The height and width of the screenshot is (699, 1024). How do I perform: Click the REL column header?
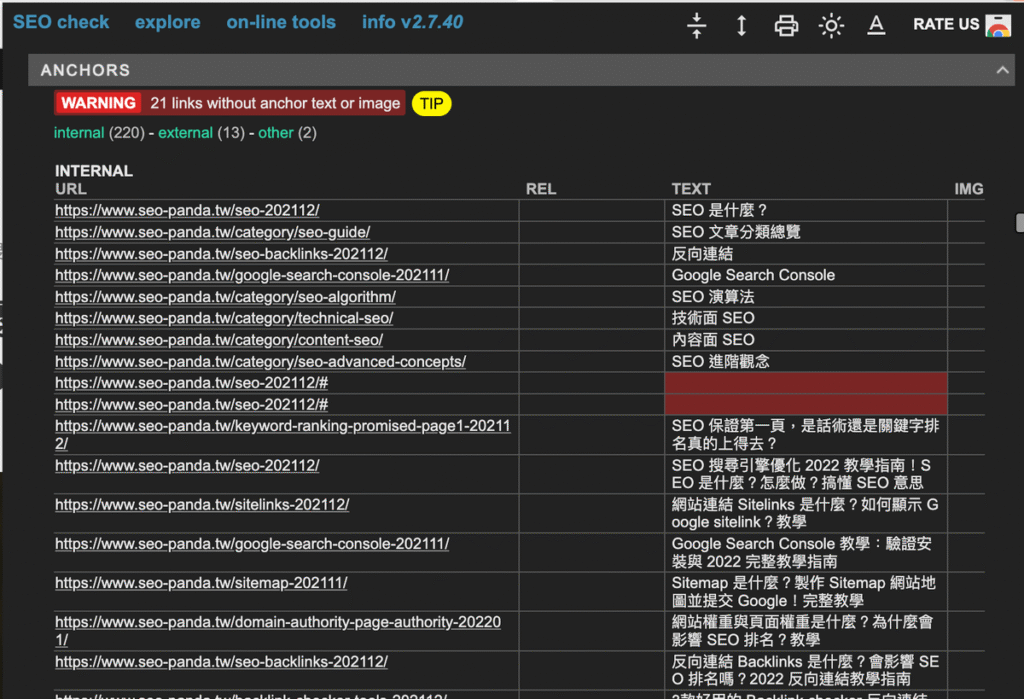(541, 189)
